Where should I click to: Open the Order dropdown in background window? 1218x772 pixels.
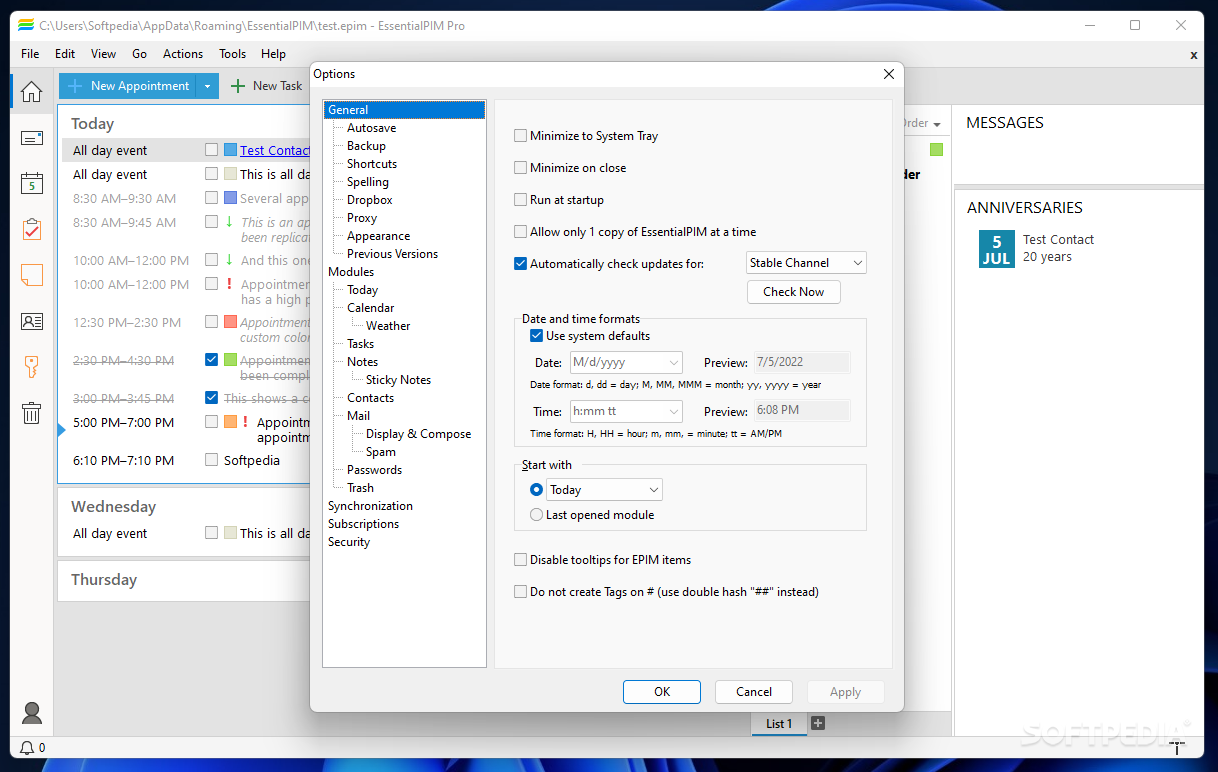[x=921, y=124]
